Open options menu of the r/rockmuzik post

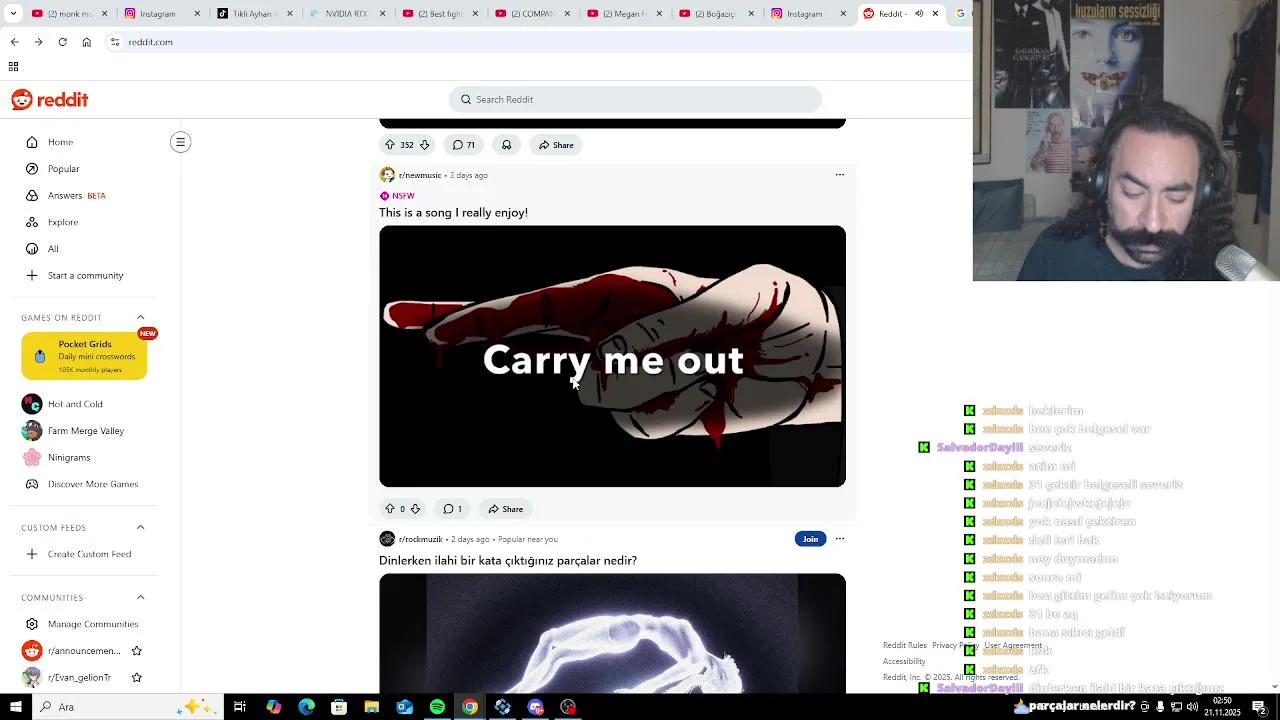(840, 539)
